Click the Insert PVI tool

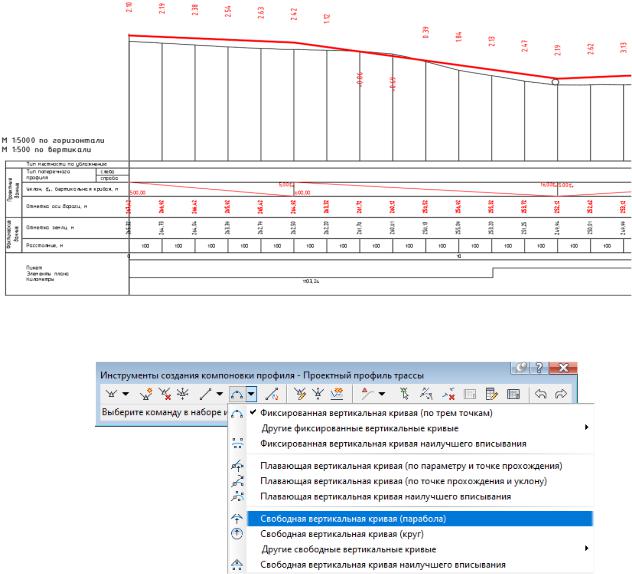click(x=146, y=394)
